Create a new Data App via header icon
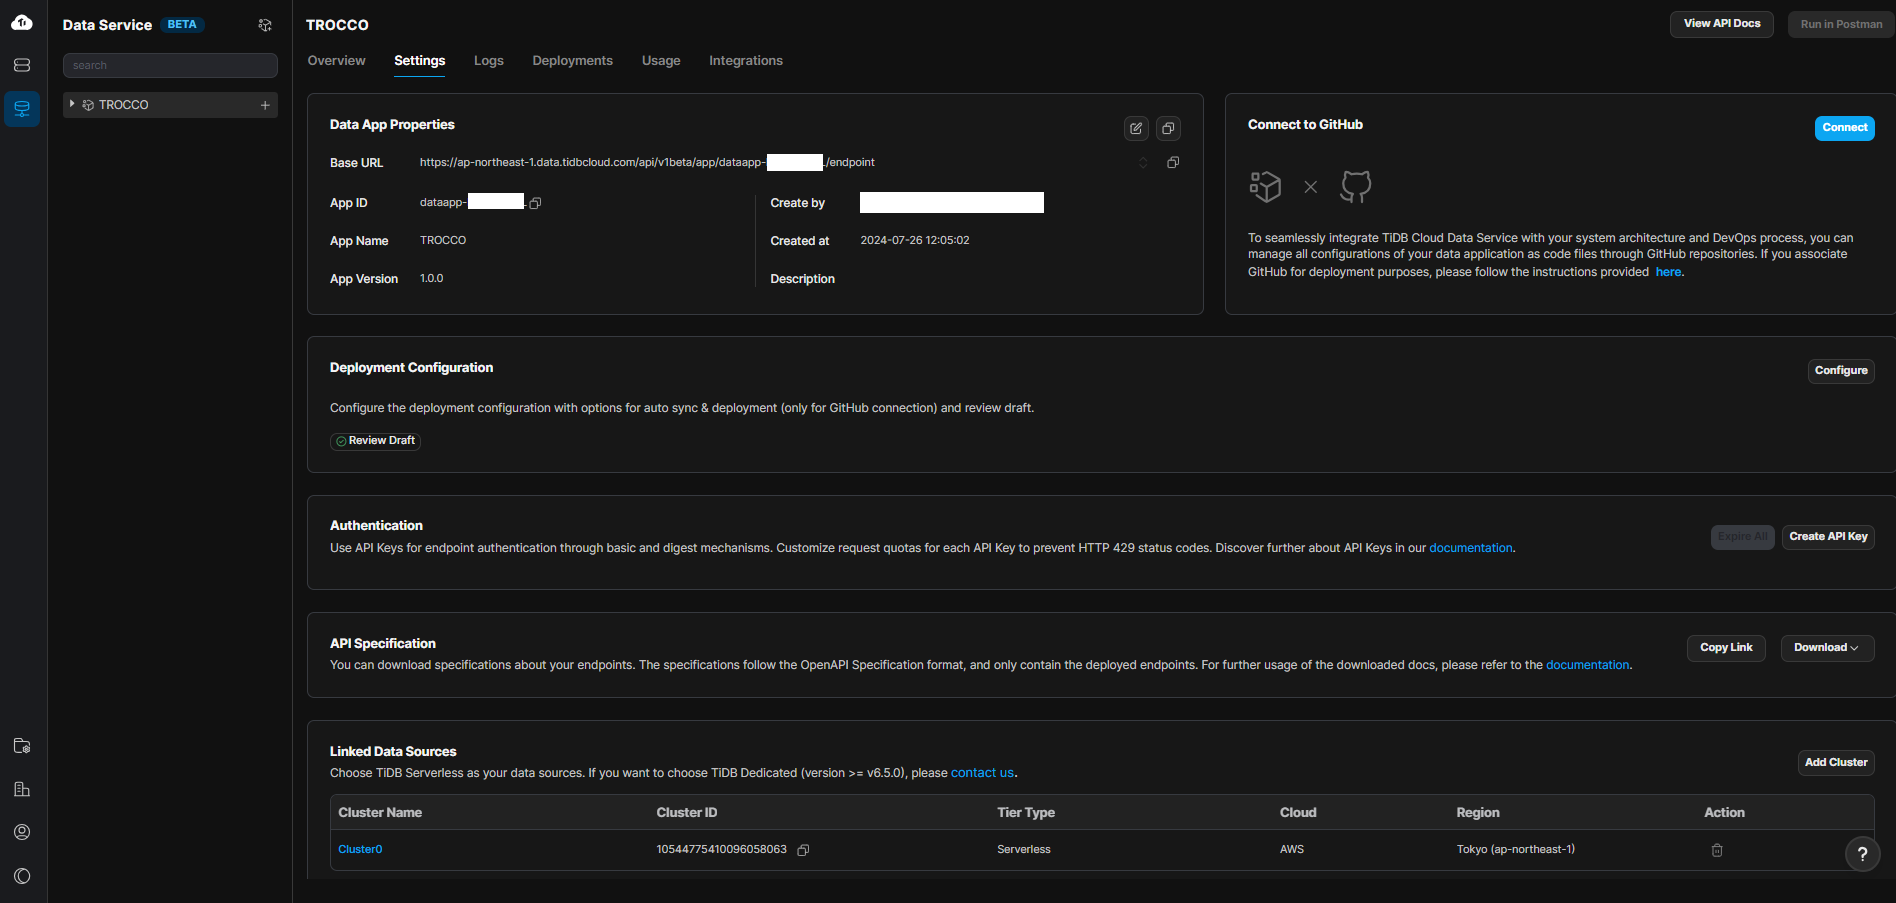This screenshot has width=1896, height=903. [x=265, y=25]
